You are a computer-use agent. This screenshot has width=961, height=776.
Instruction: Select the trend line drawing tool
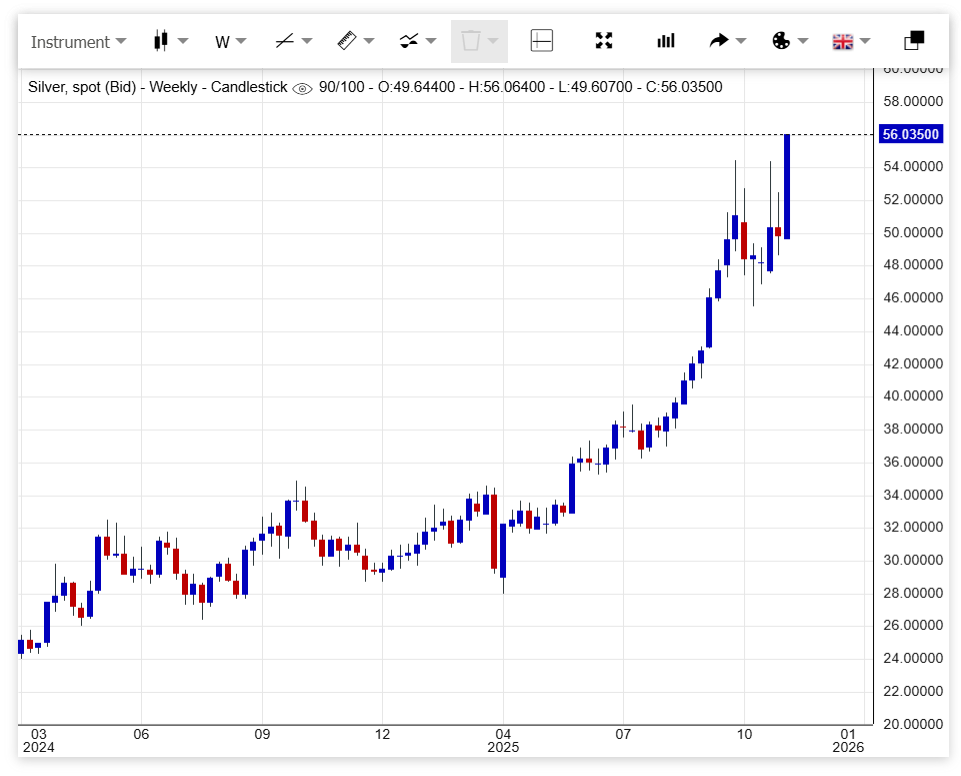click(293, 41)
